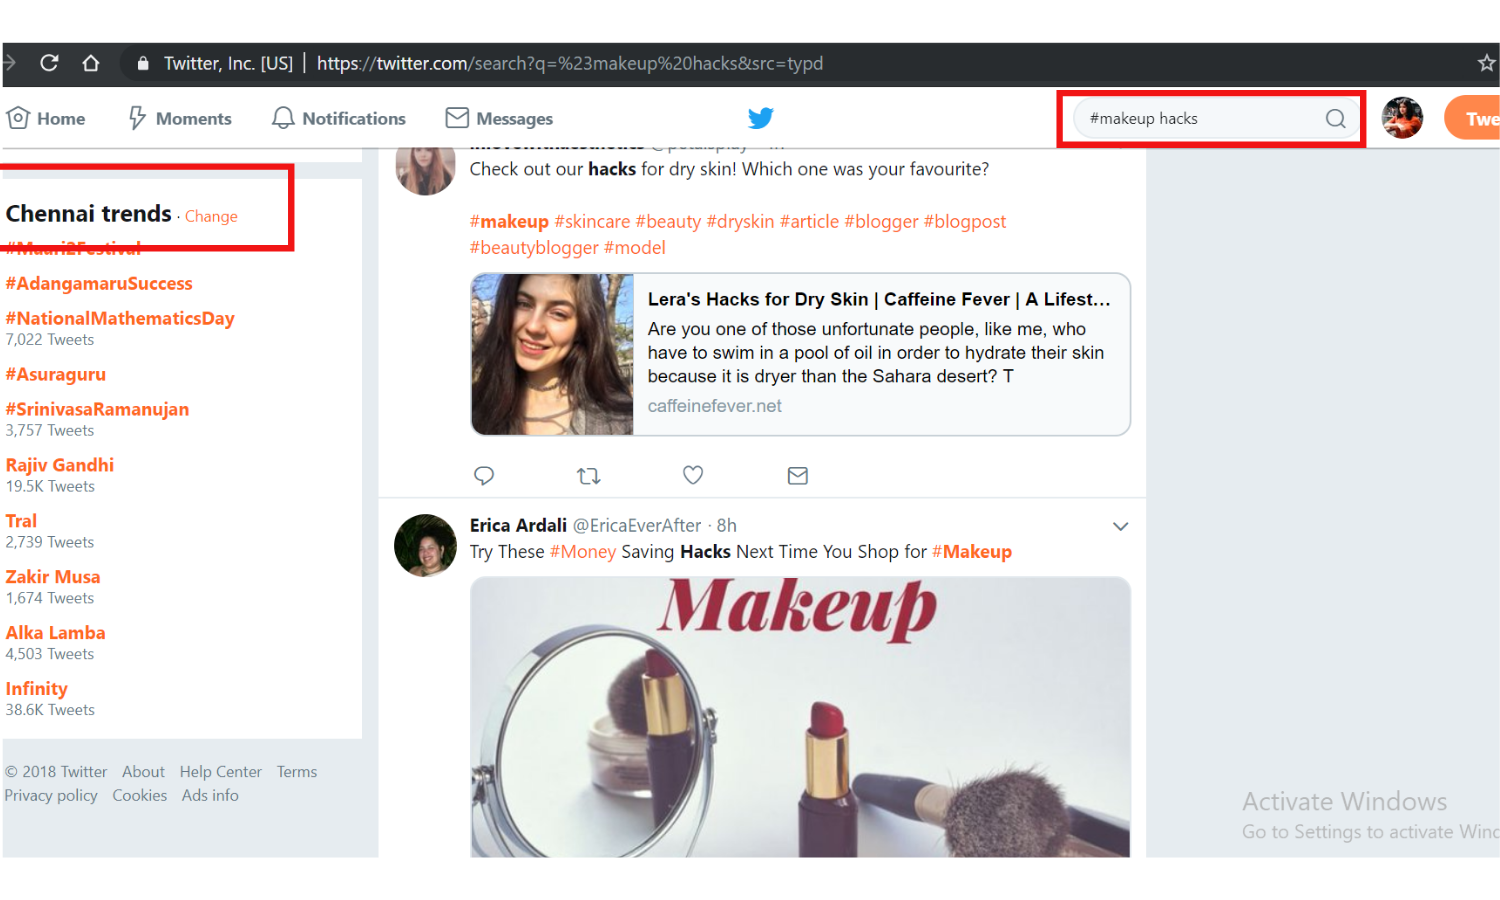
Task: Open the Cookies footer link
Action: 139,796
